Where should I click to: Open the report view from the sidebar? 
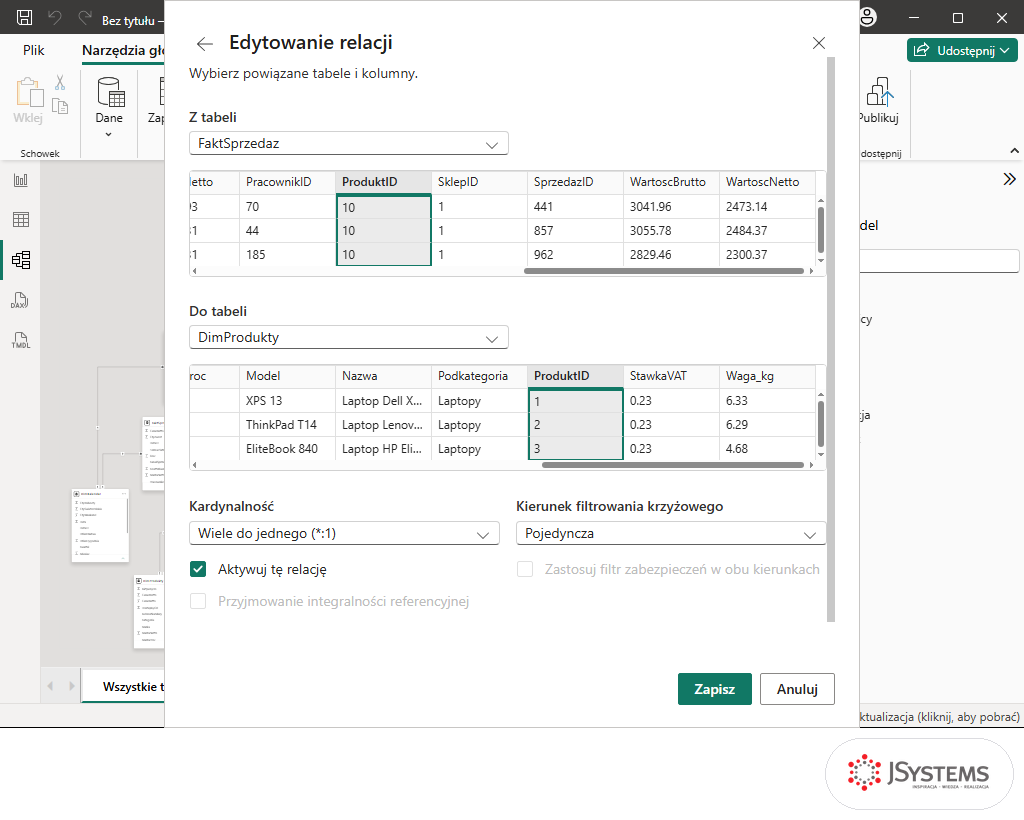[21, 180]
